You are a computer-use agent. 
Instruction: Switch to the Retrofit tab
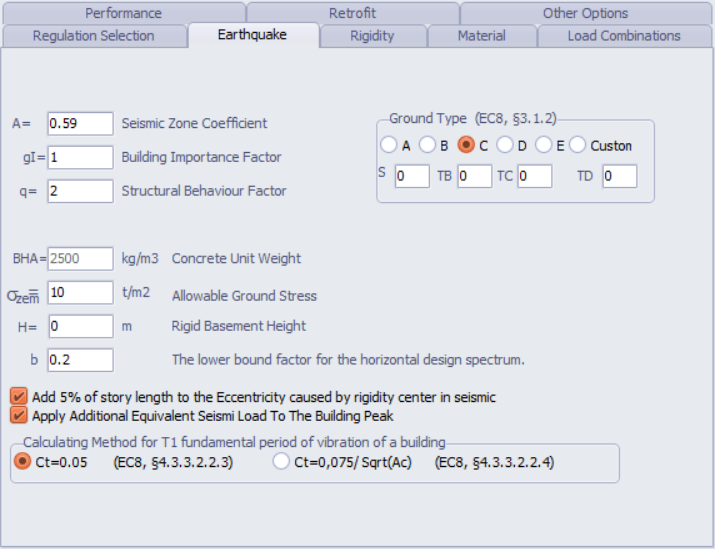(352, 13)
